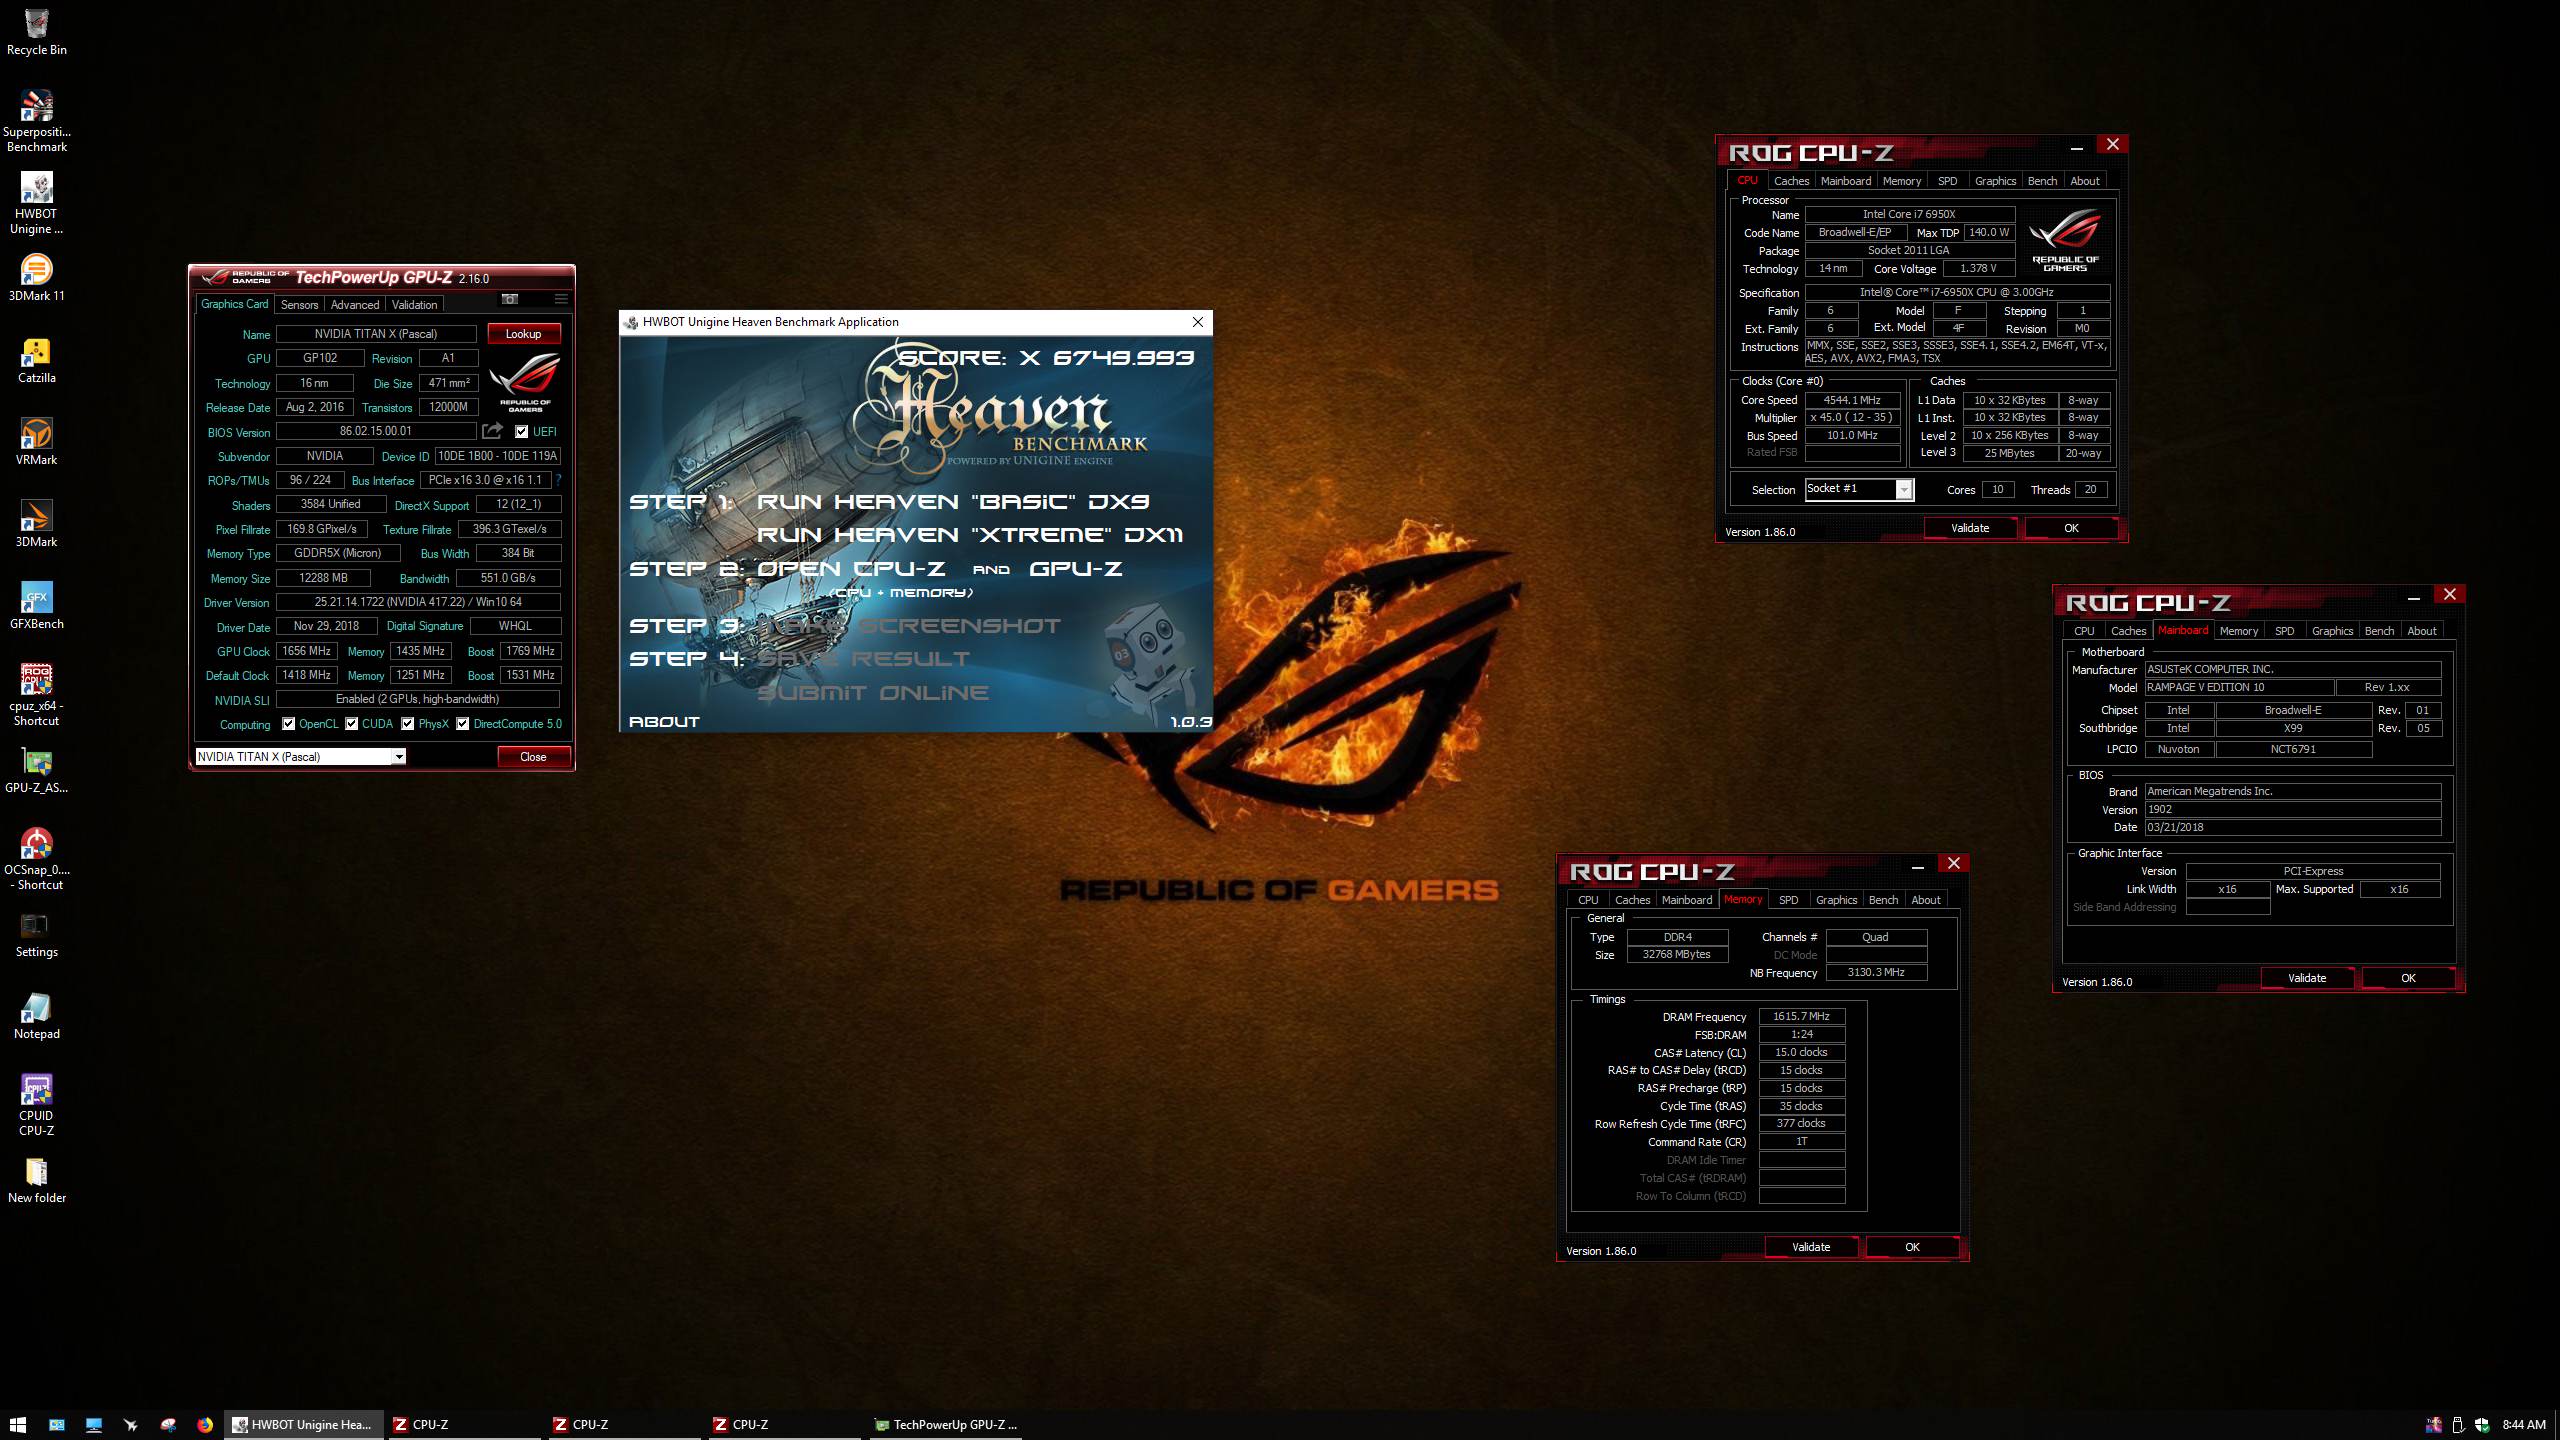Click the Core Speed value 4544.1 MHz
The image size is (2560, 1440).
pyautogui.click(x=1852, y=400)
